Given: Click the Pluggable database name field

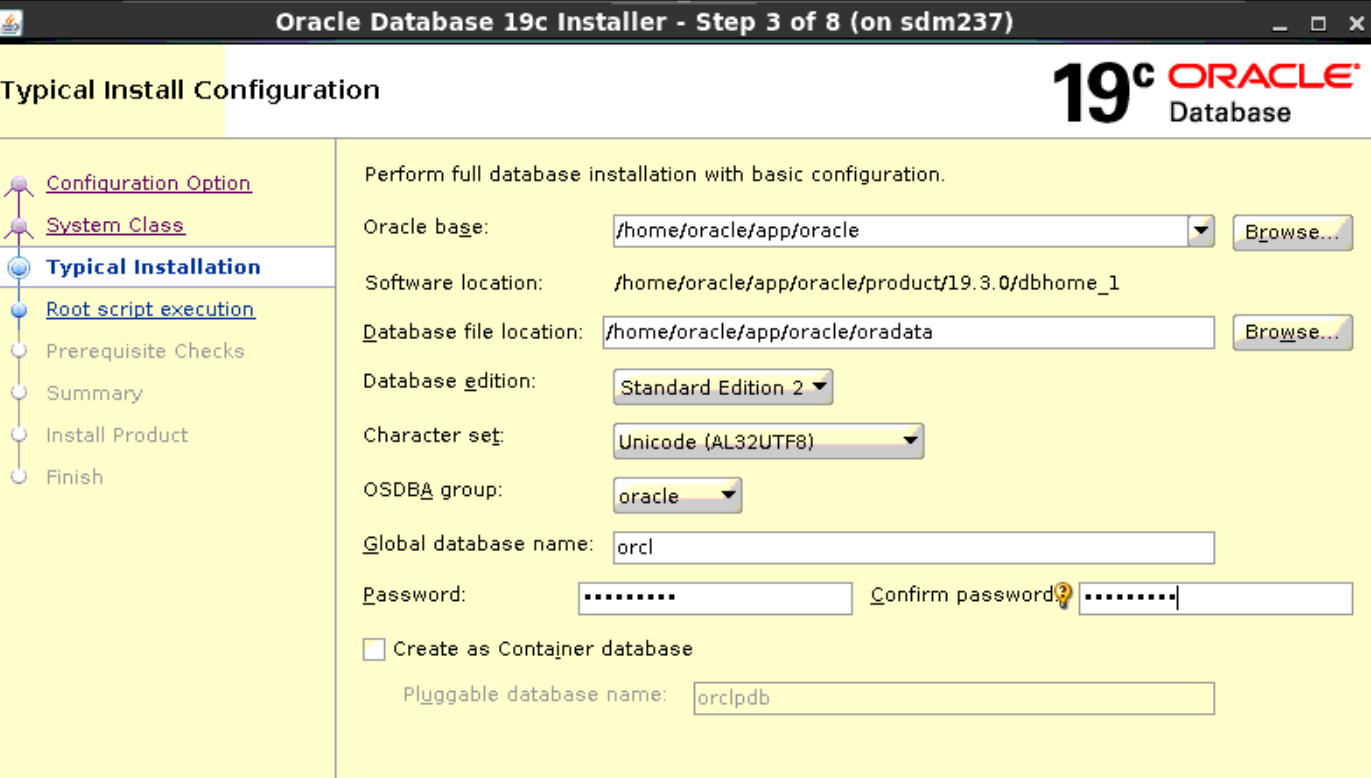Looking at the screenshot, I should point(954,698).
